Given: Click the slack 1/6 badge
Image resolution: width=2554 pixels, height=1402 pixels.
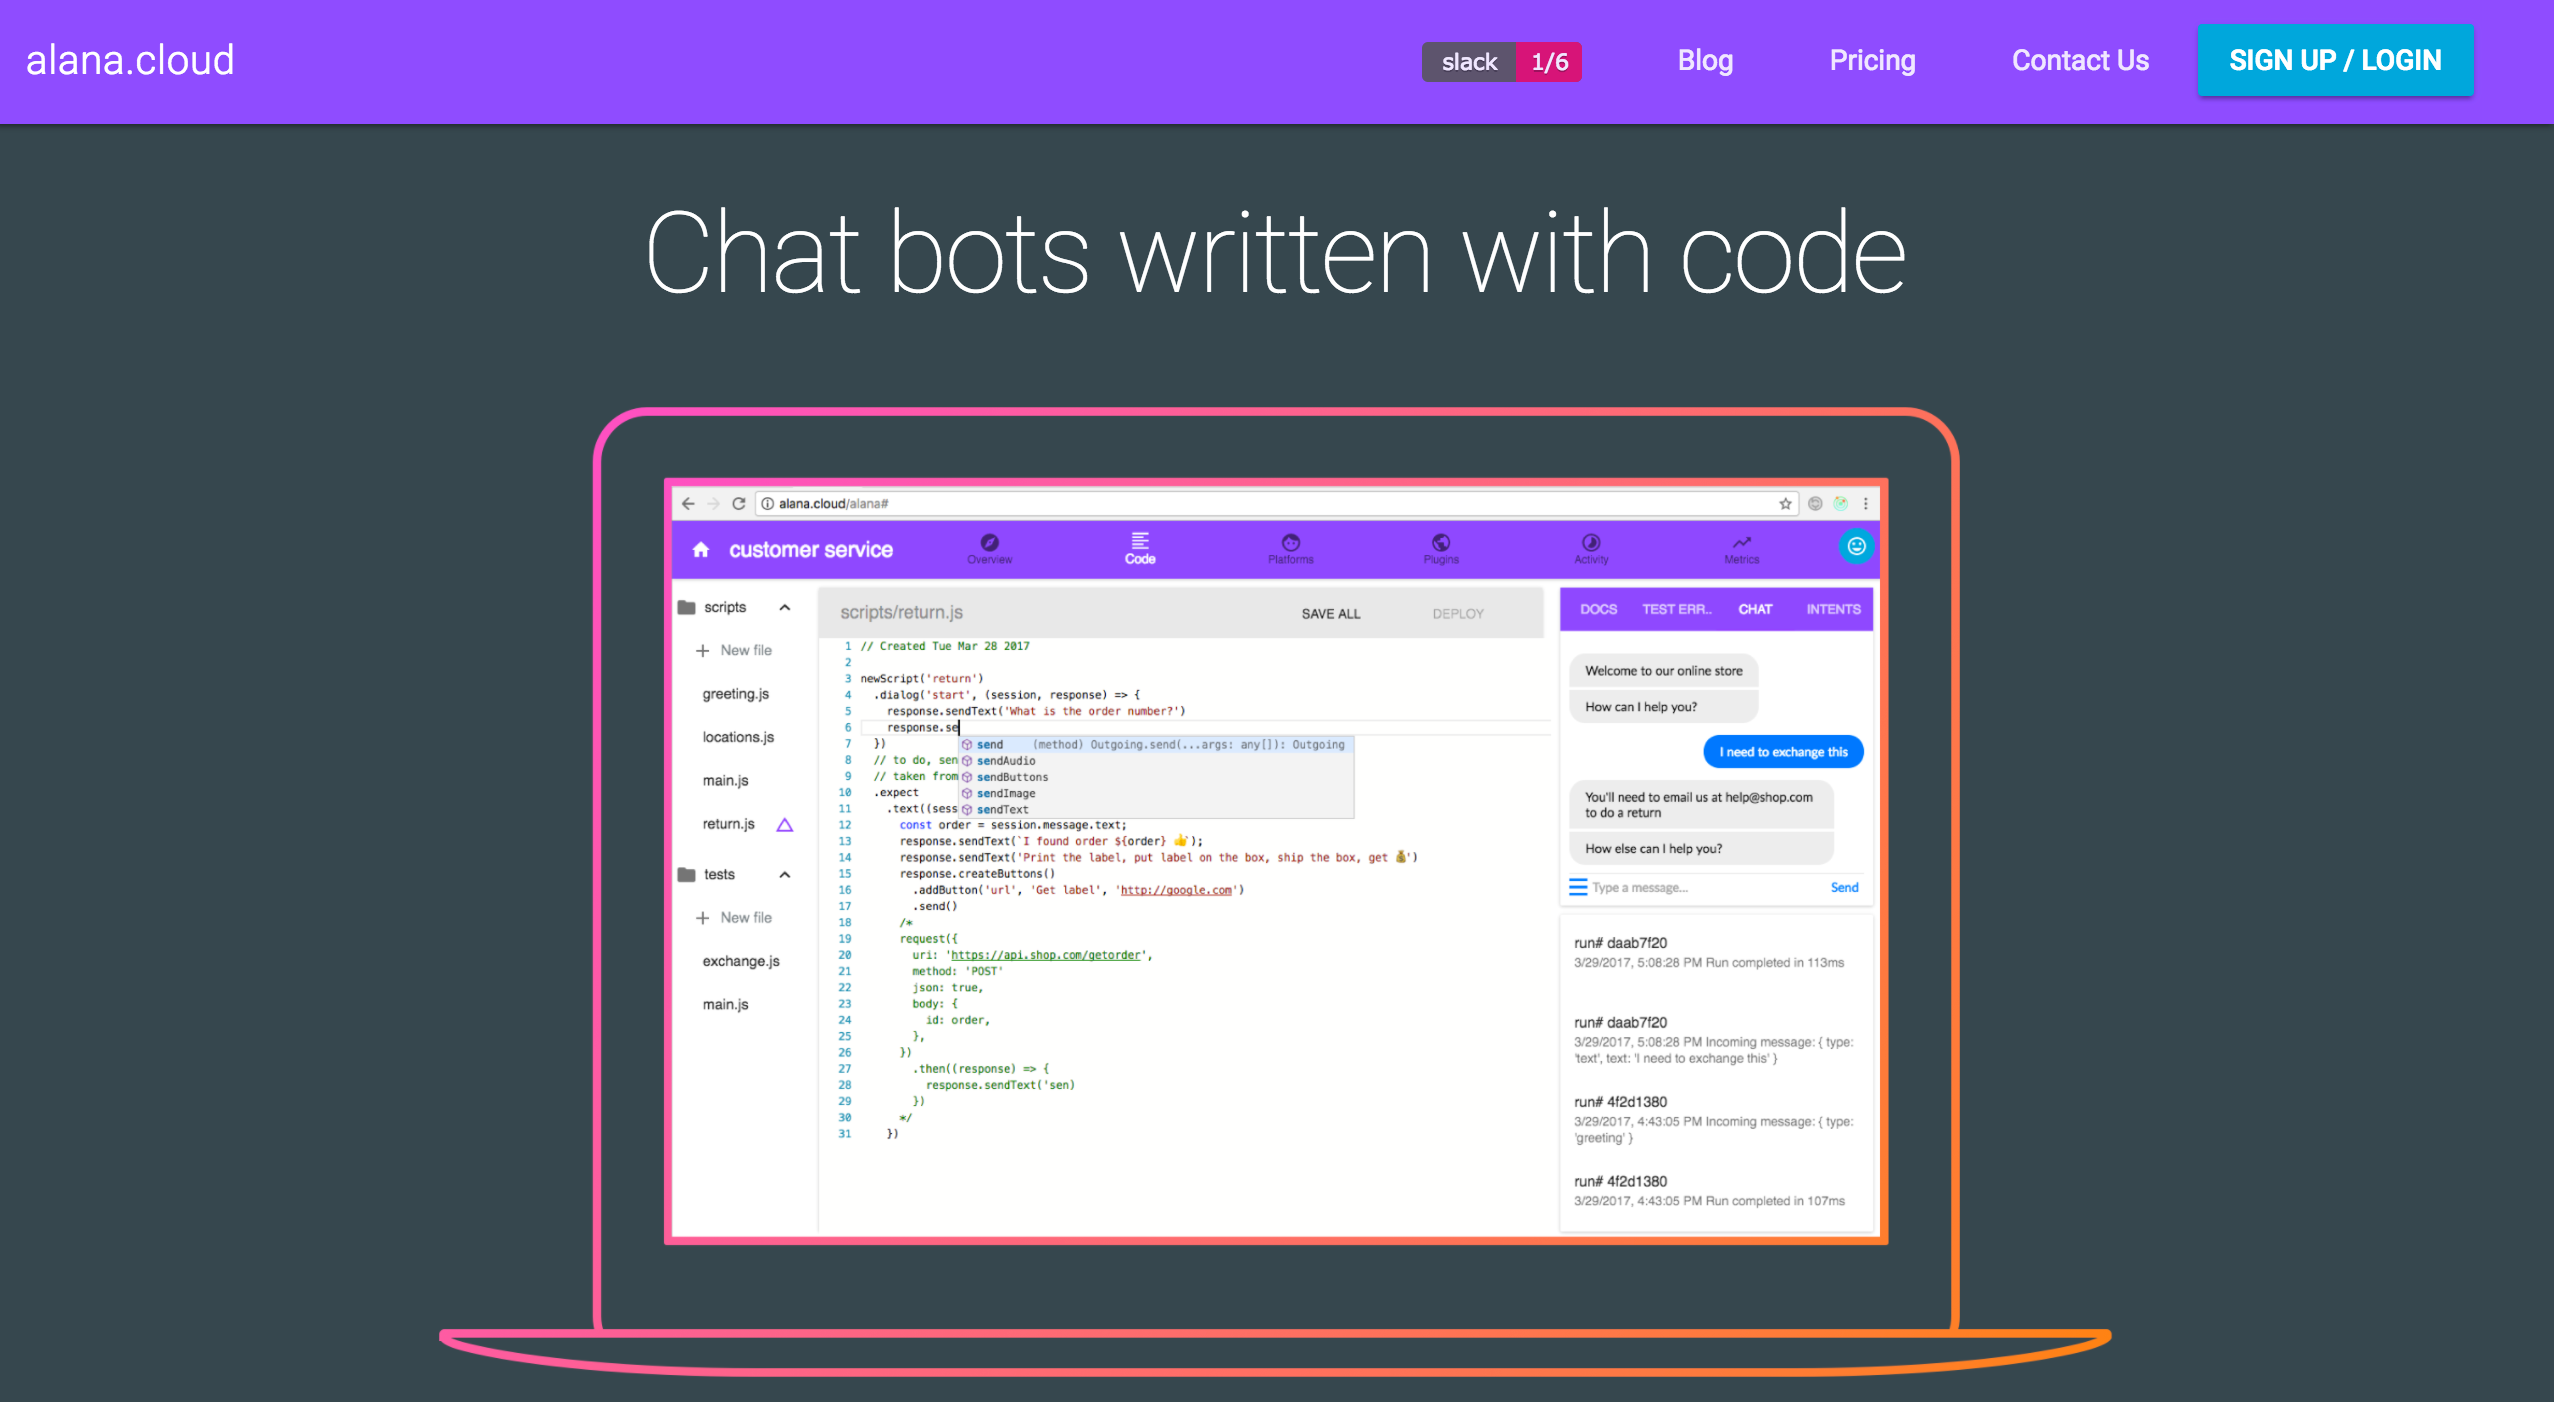Looking at the screenshot, I should coord(1501,62).
